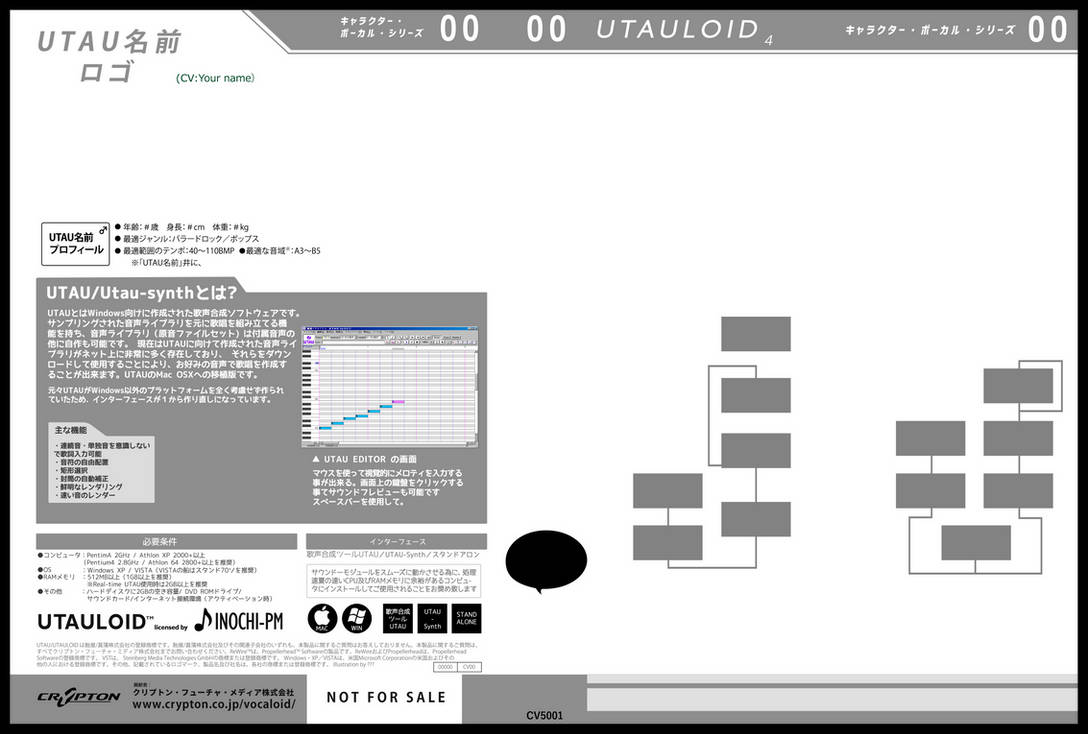1088x734 pixels.
Task: Open the UTAU editor screenshot thumbnail
Action: point(390,386)
